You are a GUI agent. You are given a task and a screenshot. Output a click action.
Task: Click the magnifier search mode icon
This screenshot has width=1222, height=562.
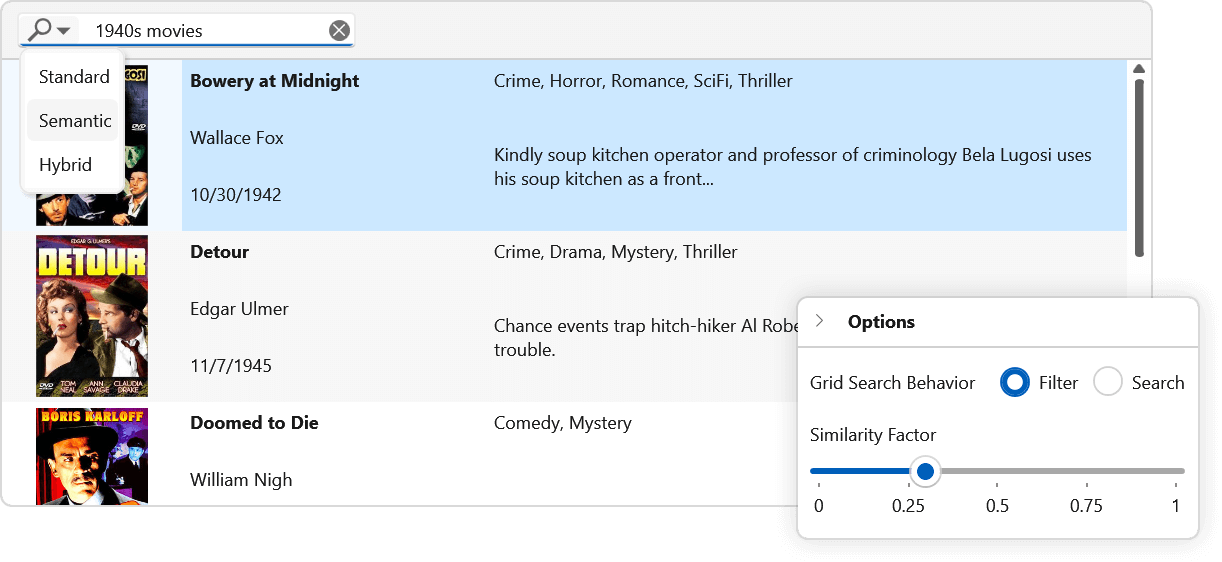click(x=39, y=30)
